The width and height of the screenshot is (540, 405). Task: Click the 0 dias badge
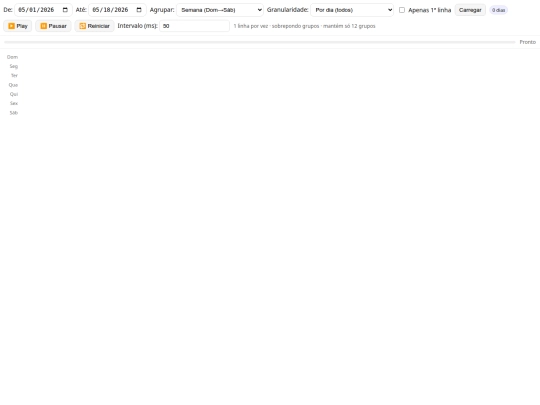pos(498,10)
